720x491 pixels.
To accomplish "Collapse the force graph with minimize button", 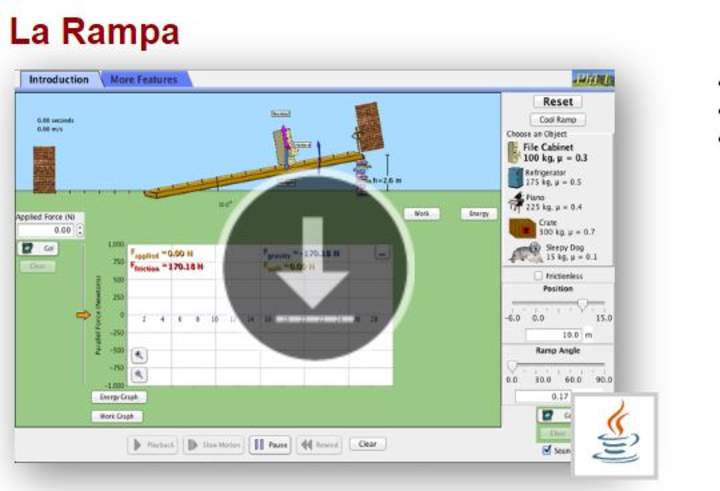I will point(381,254).
